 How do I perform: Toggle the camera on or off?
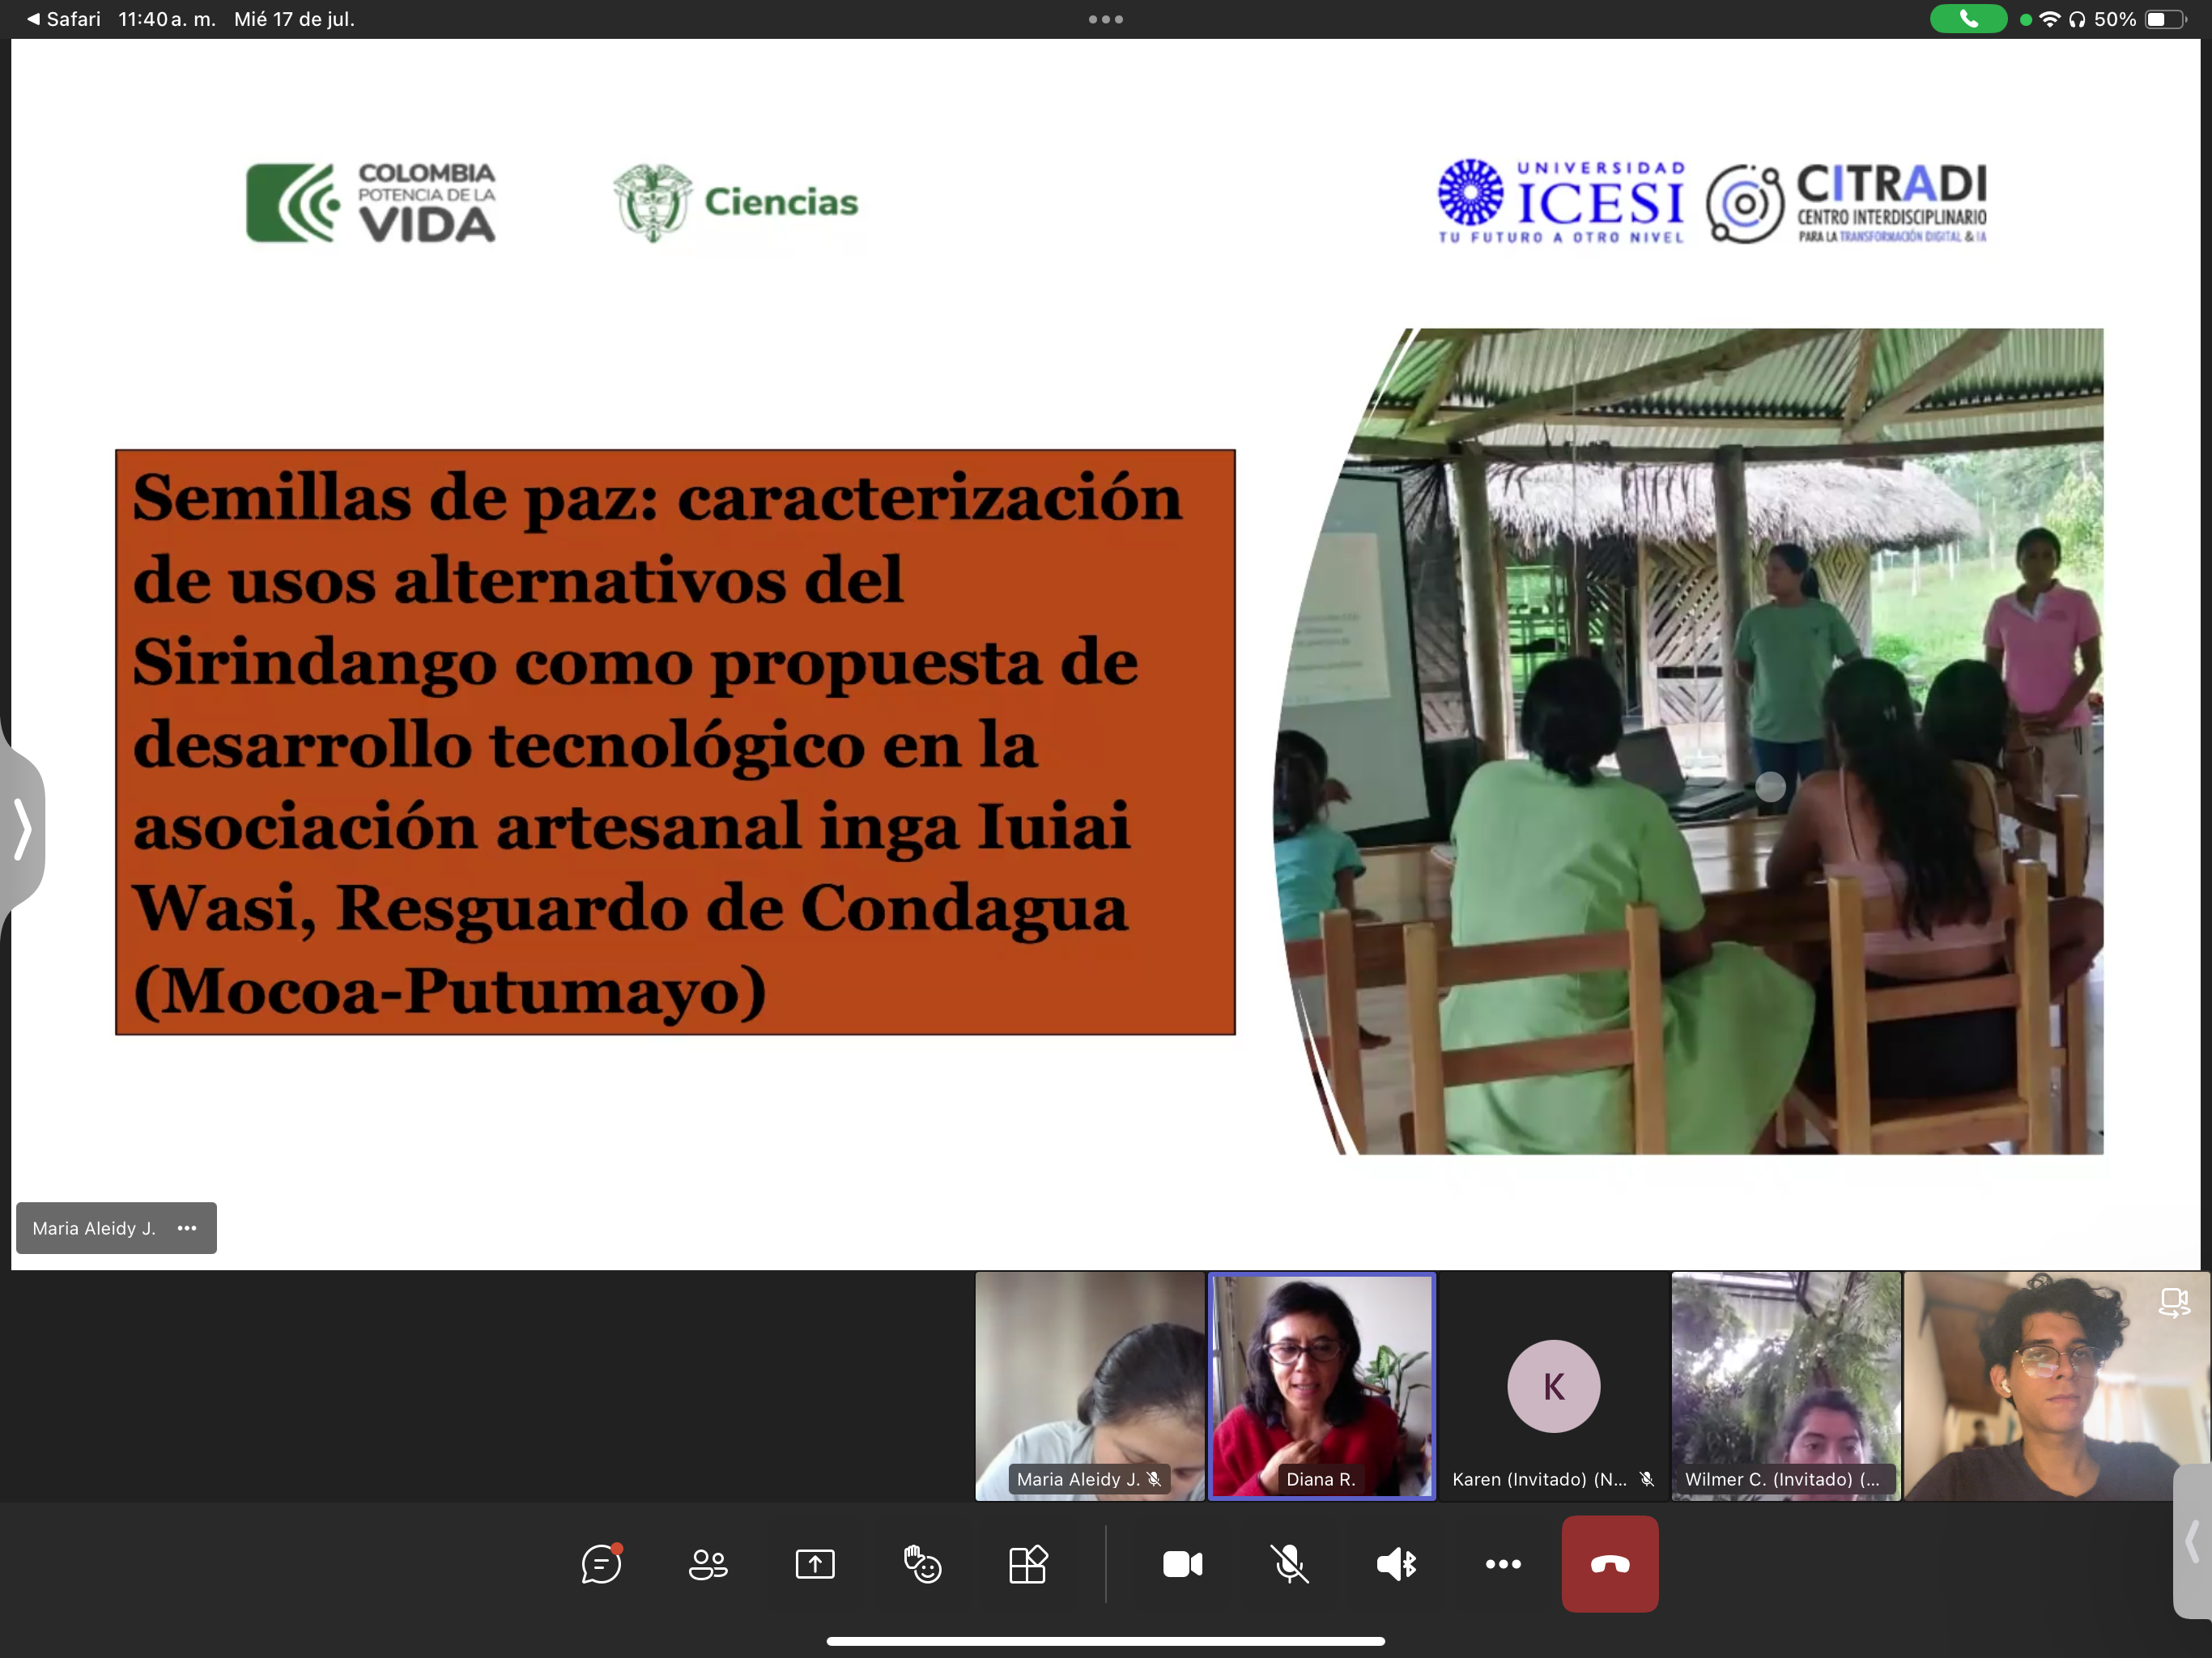(1183, 1564)
